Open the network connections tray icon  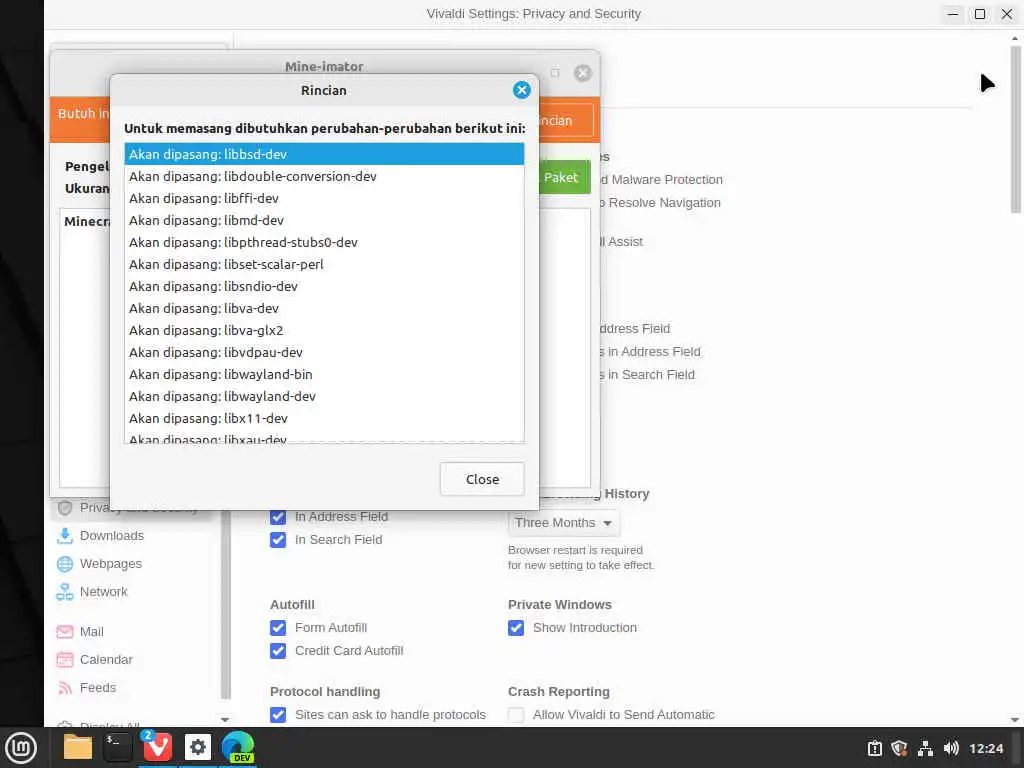pos(925,748)
